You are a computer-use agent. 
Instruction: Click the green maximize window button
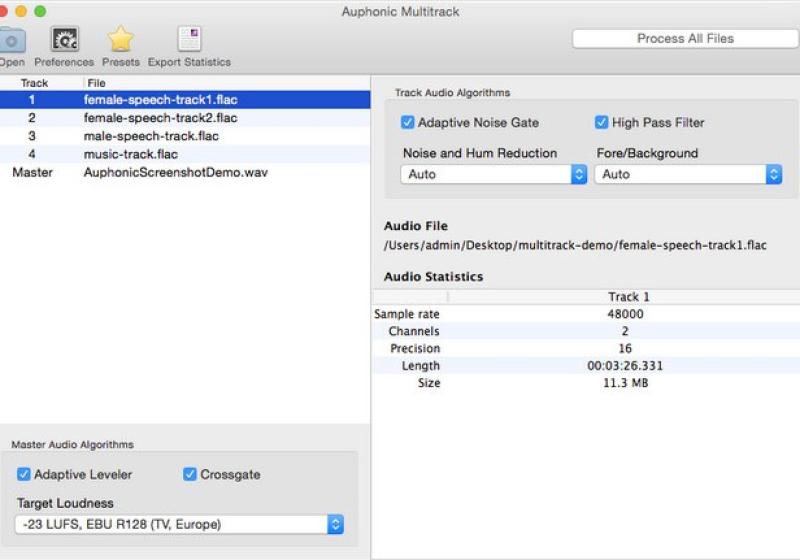coord(40,11)
